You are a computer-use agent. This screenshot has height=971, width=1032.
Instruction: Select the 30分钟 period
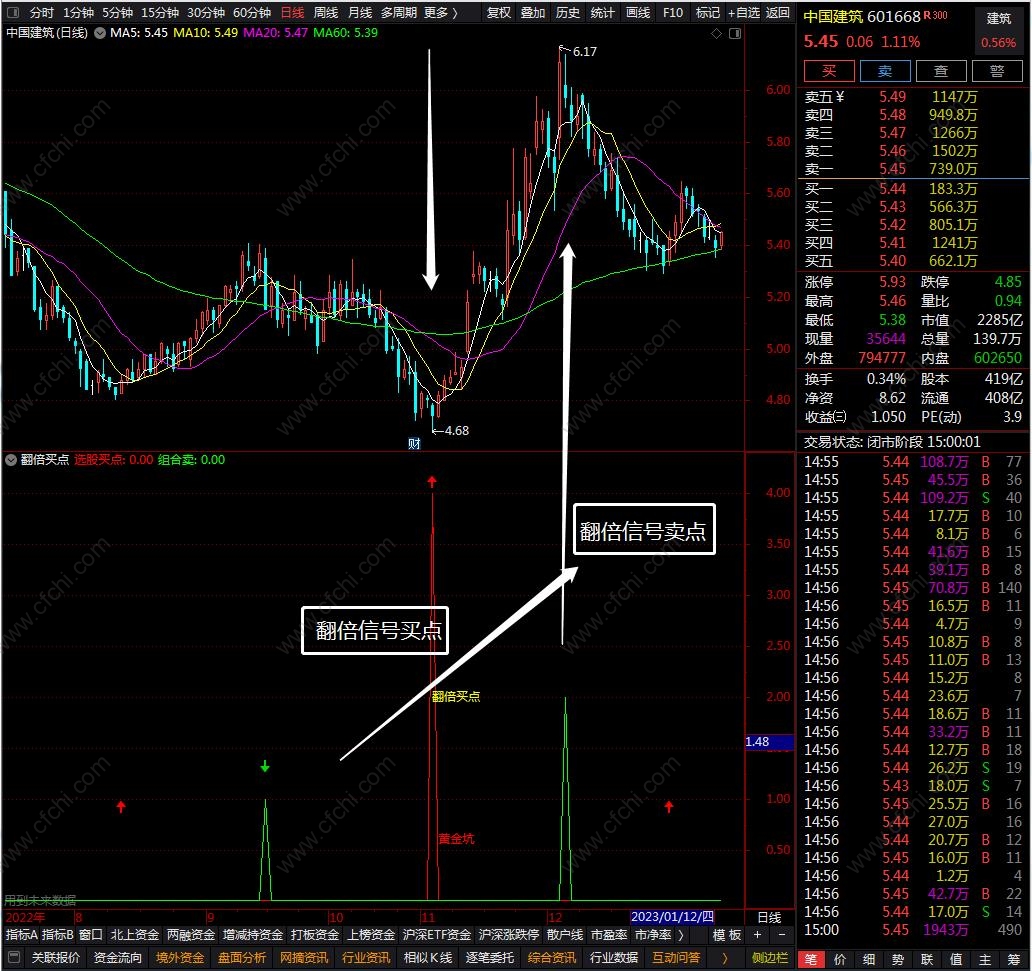pos(206,13)
